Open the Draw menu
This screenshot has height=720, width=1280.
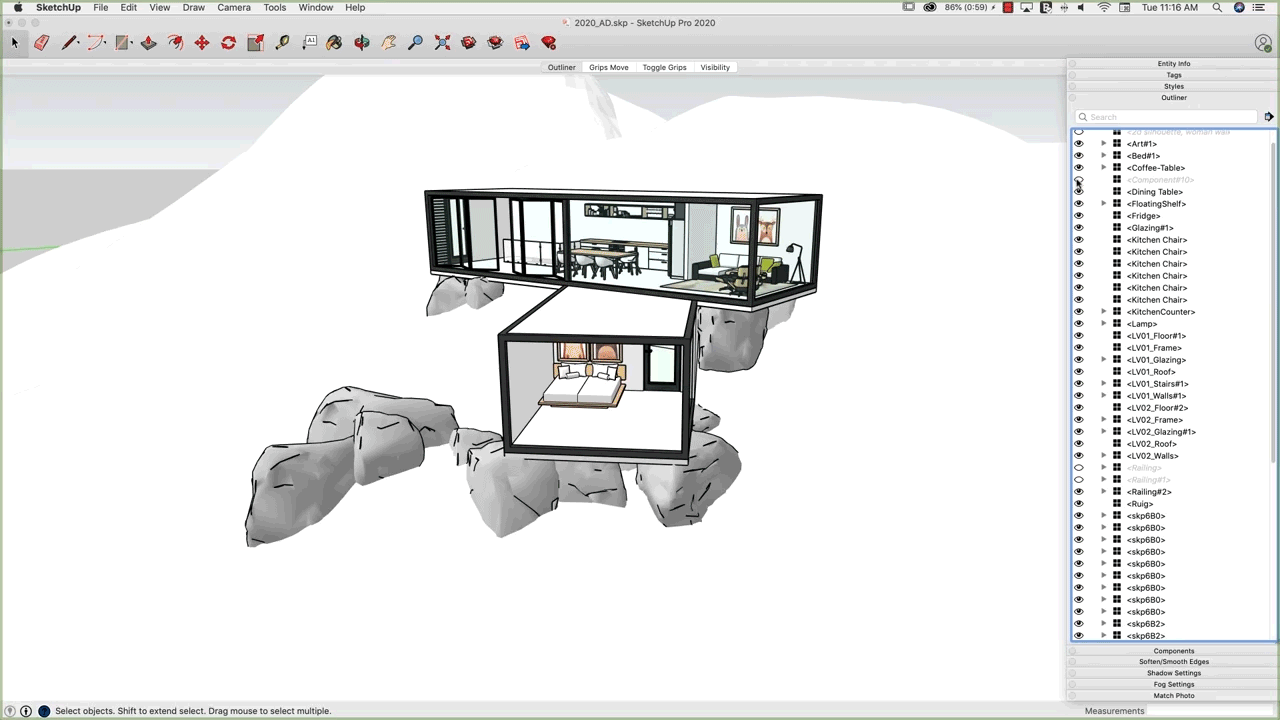click(x=193, y=7)
